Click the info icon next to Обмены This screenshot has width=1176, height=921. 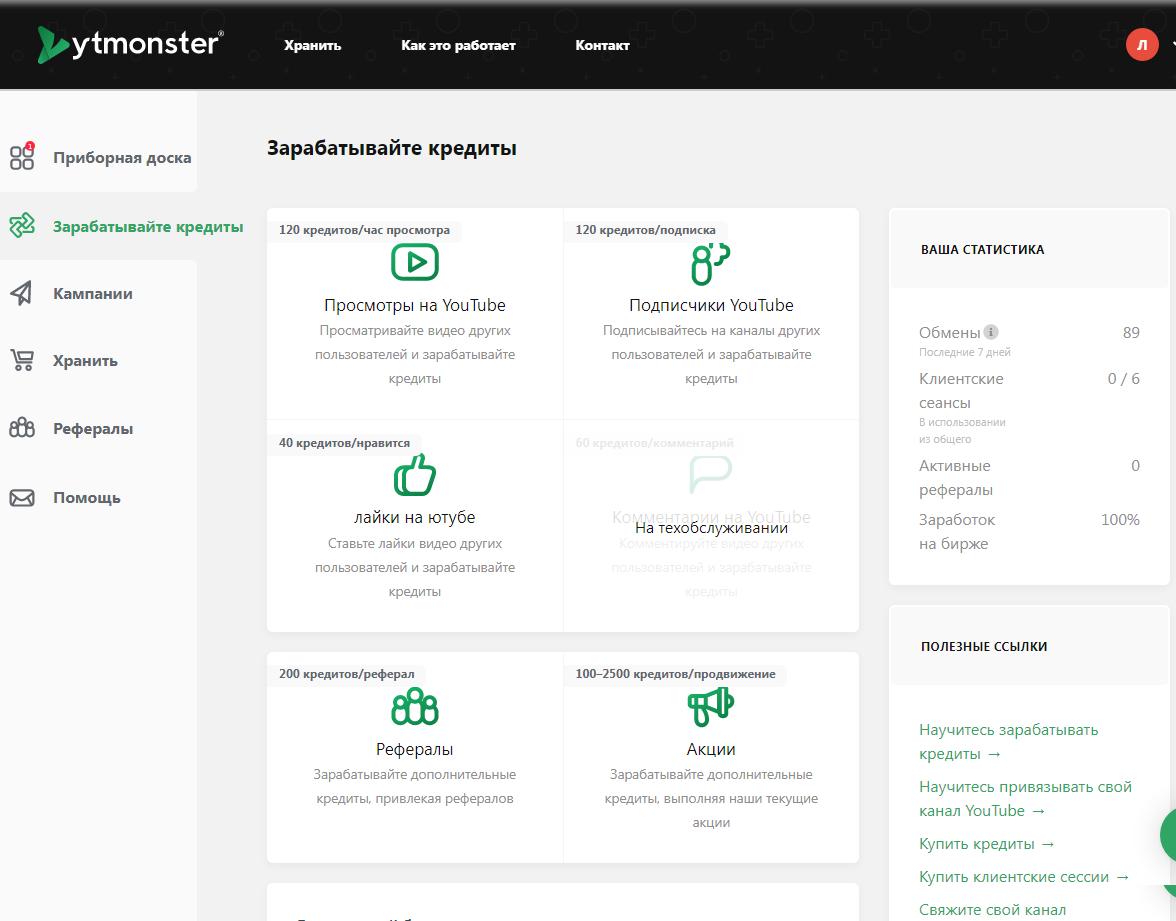pyautogui.click(x=991, y=332)
